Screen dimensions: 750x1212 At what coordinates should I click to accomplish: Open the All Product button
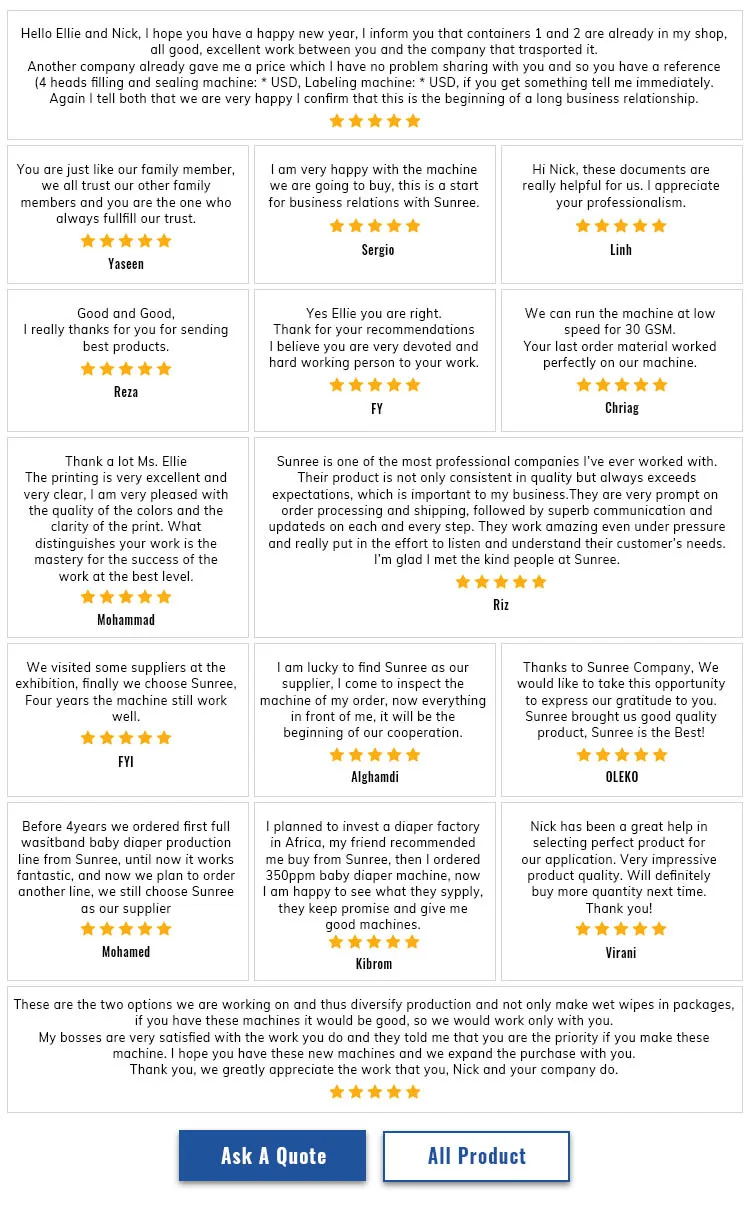[x=476, y=1156]
